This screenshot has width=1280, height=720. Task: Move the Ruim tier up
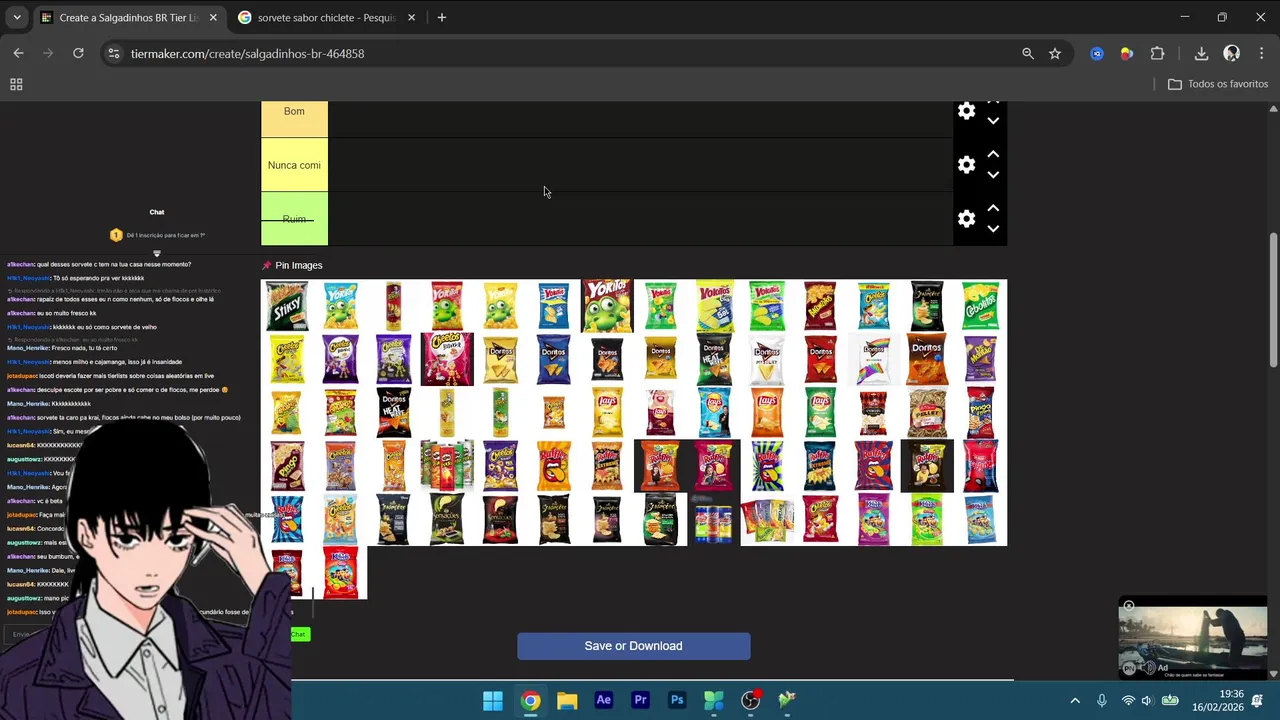tap(993, 208)
